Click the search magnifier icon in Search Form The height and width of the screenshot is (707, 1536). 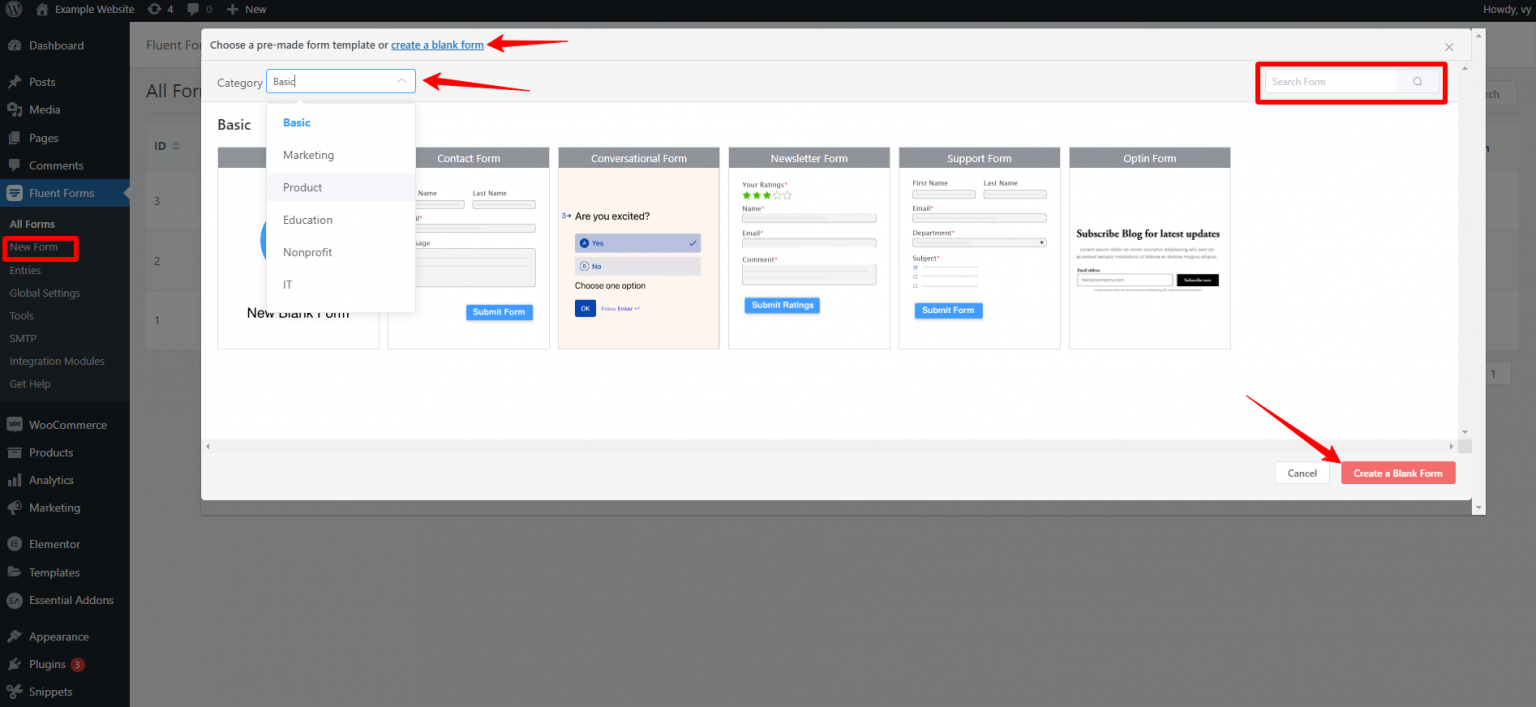pos(1417,82)
